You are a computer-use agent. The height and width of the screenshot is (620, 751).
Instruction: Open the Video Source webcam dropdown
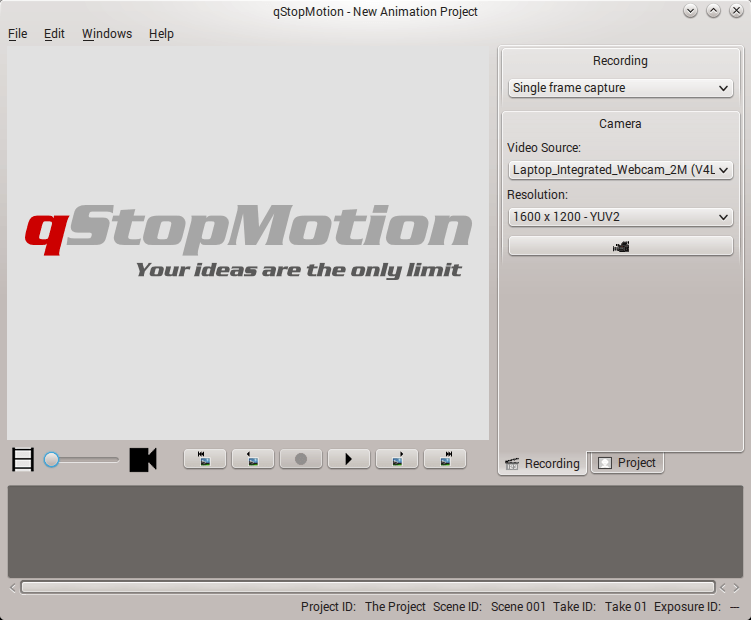620,170
